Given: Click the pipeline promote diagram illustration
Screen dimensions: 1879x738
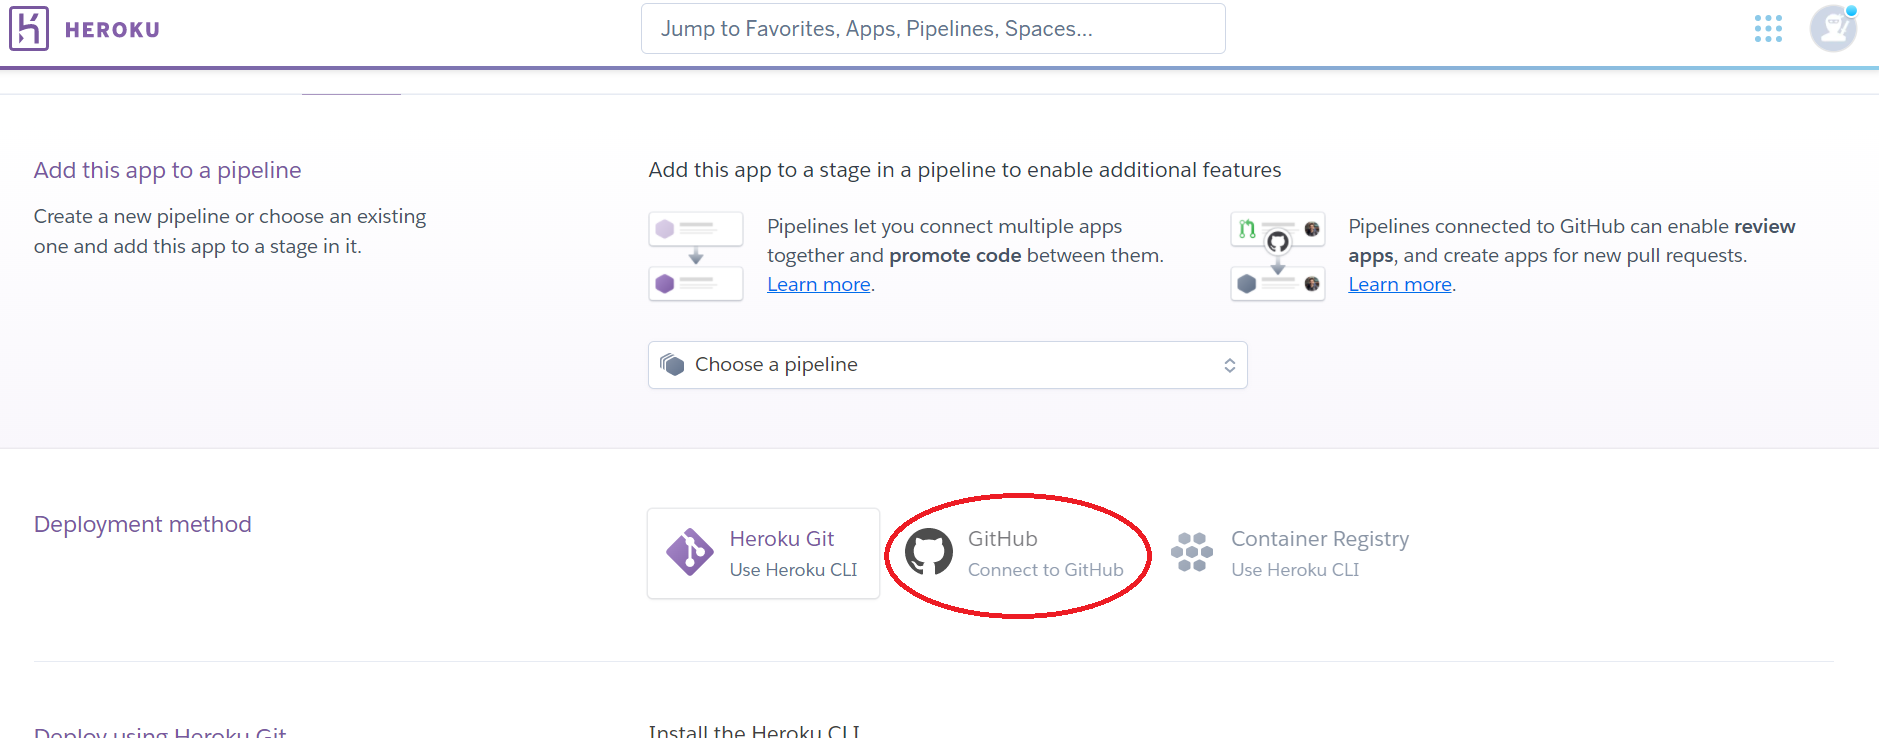Looking at the screenshot, I should coord(696,256).
